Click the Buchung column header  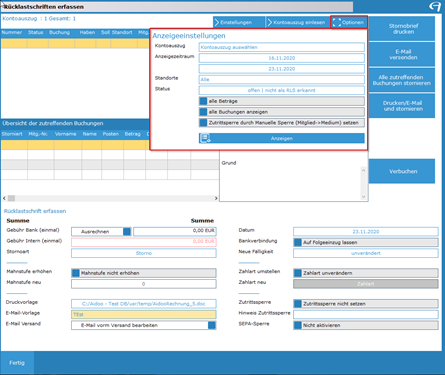[x=60, y=32]
